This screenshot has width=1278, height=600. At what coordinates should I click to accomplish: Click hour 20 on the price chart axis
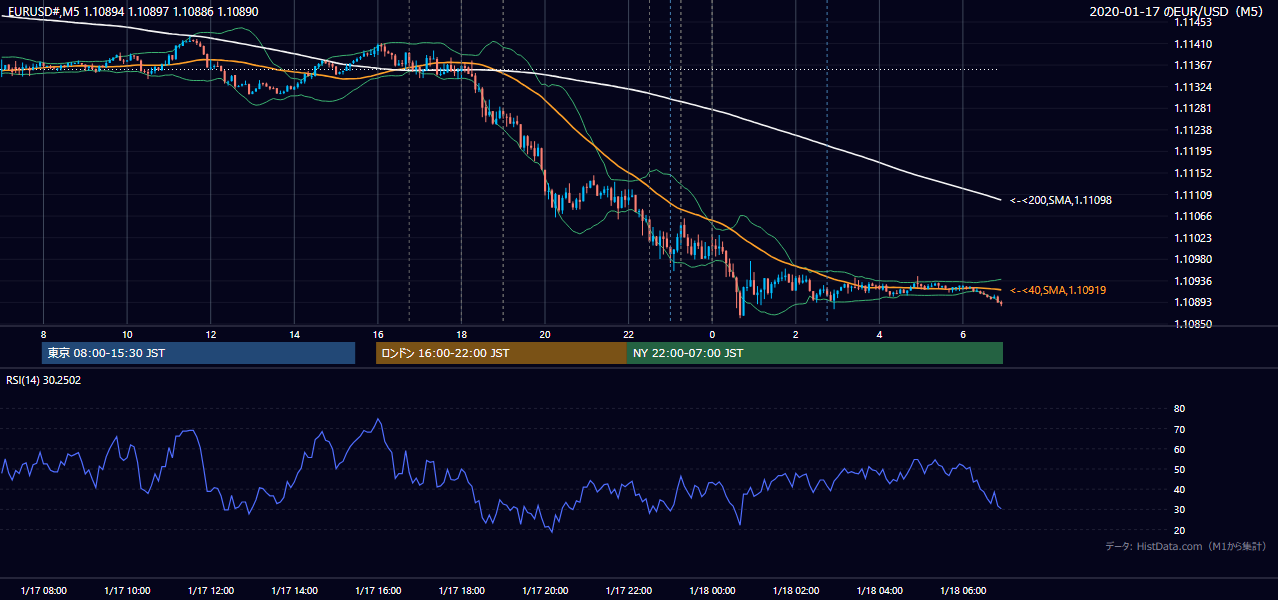(x=545, y=334)
